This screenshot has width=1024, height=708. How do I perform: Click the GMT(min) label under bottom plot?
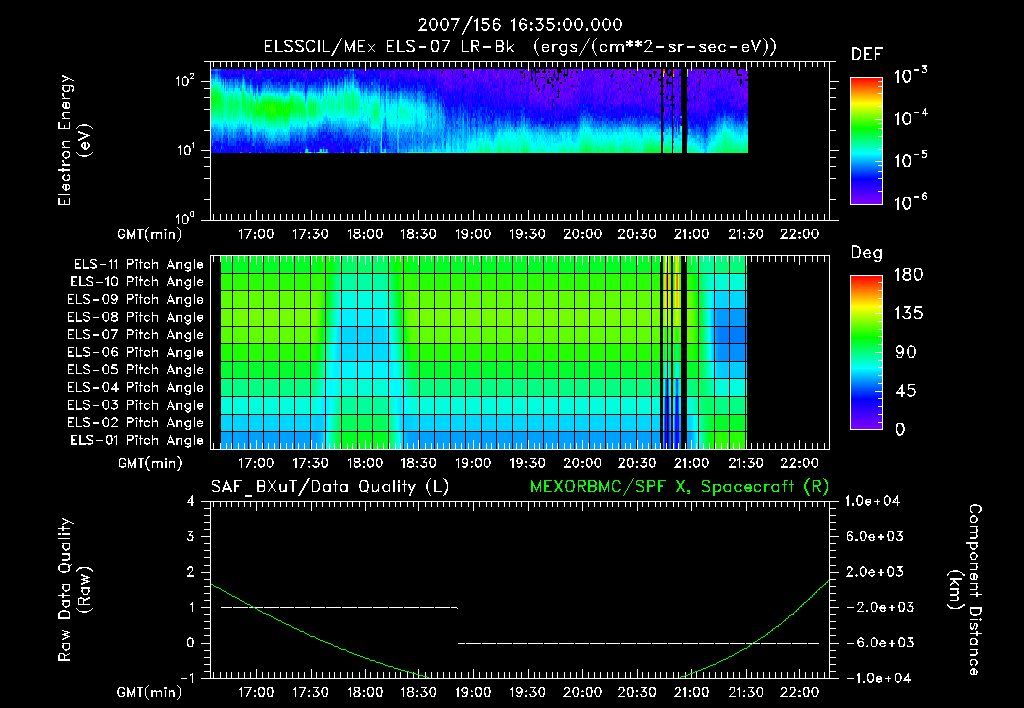point(150,692)
